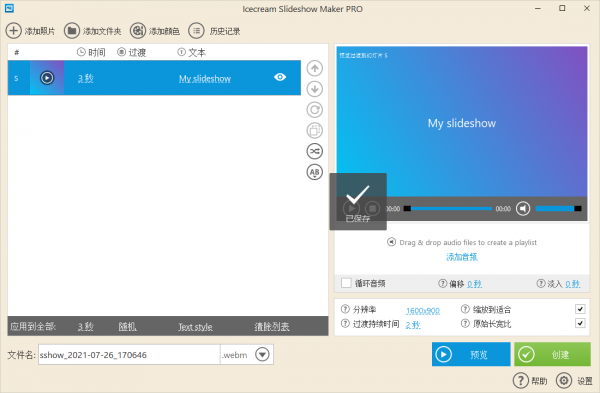The image size is (600, 393).
Task: Click the Icecream Slideshow Maker app icon
Action: 9,8
